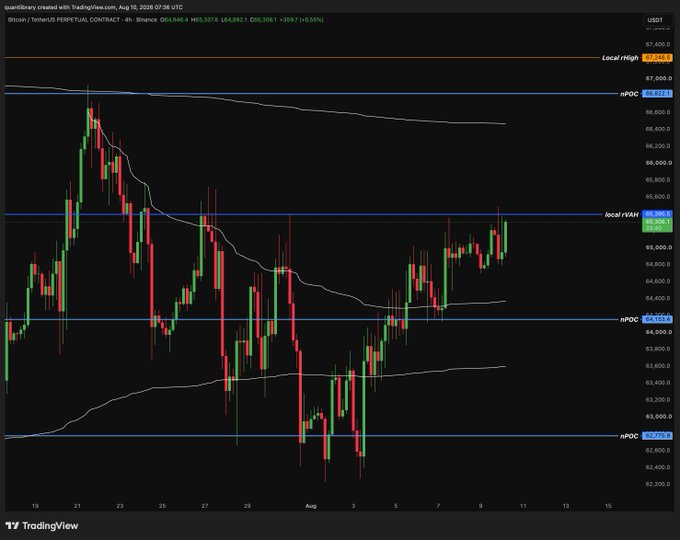Click the 63,200.0 price axis label

click(x=658, y=400)
